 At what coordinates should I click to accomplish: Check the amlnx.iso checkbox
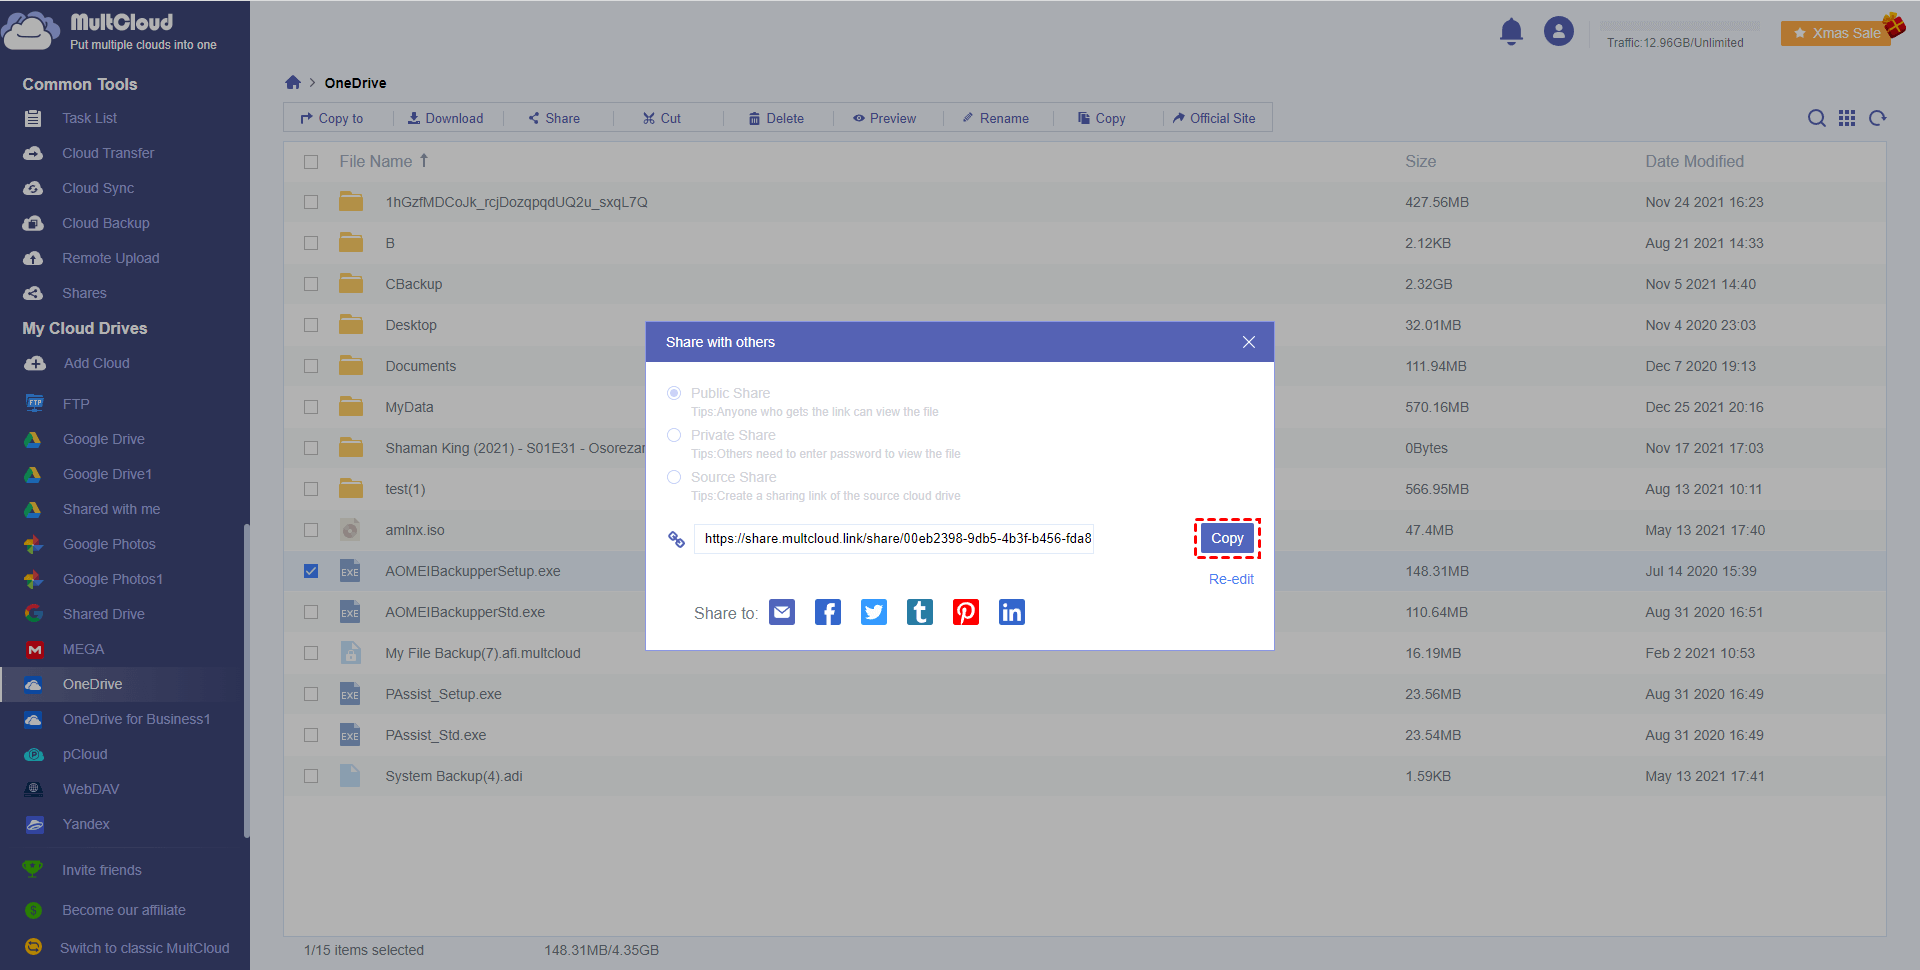point(311,530)
